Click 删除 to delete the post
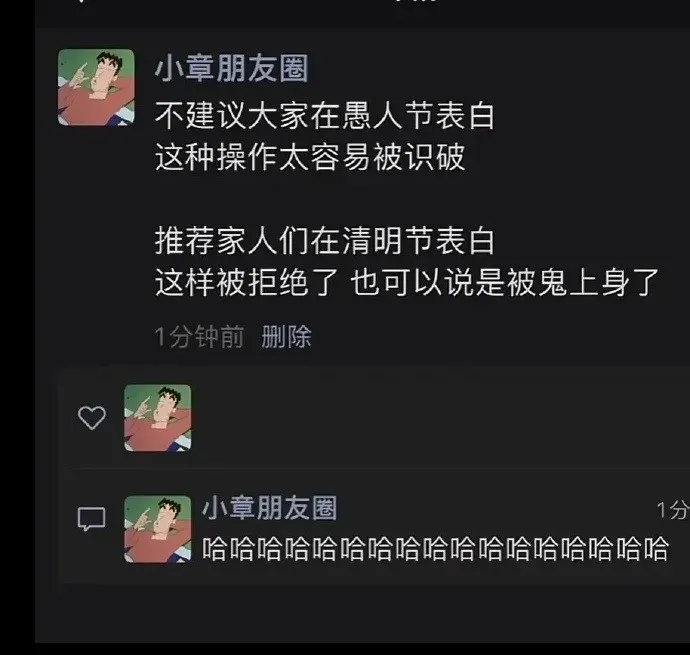 (286, 337)
